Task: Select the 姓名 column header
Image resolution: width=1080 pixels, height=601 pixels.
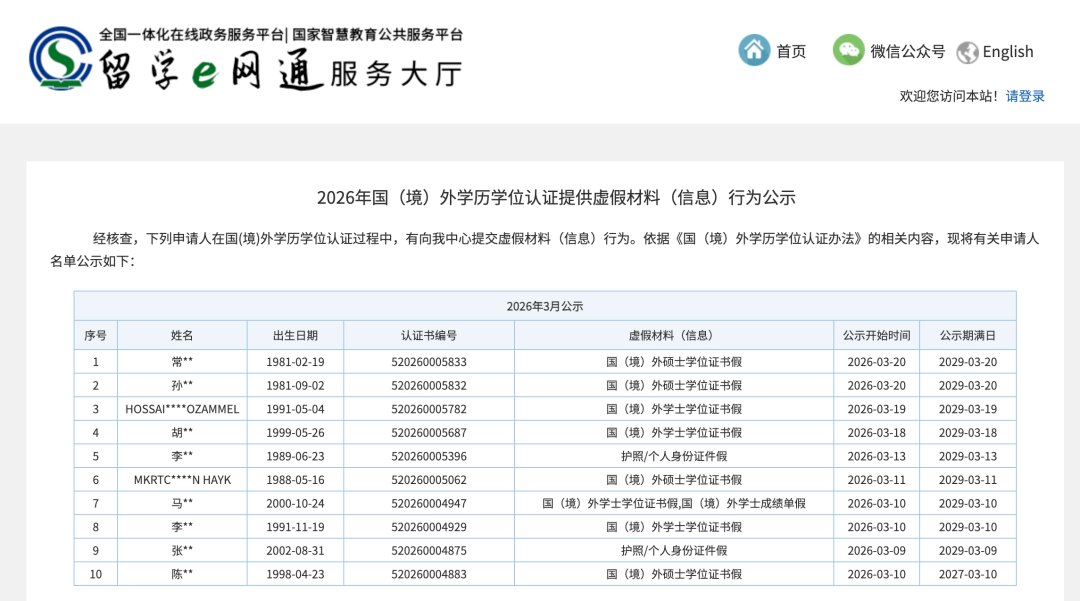Action: 182,335
